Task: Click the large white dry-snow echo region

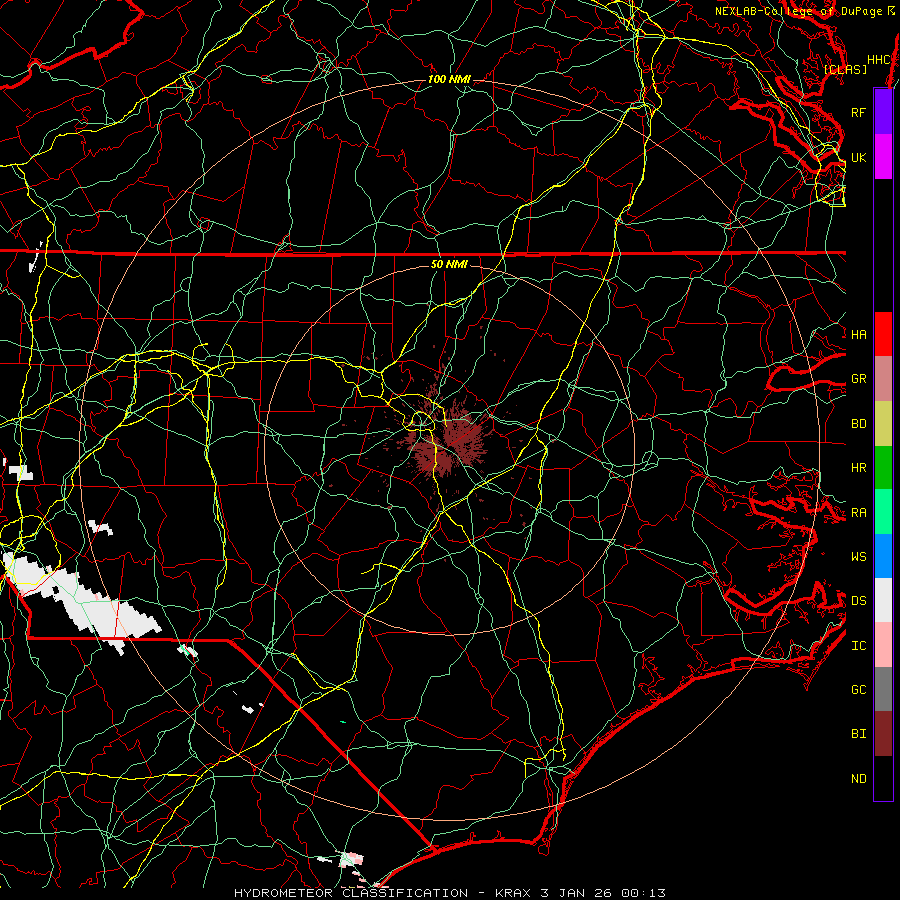Action: pyautogui.click(x=80, y=600)
